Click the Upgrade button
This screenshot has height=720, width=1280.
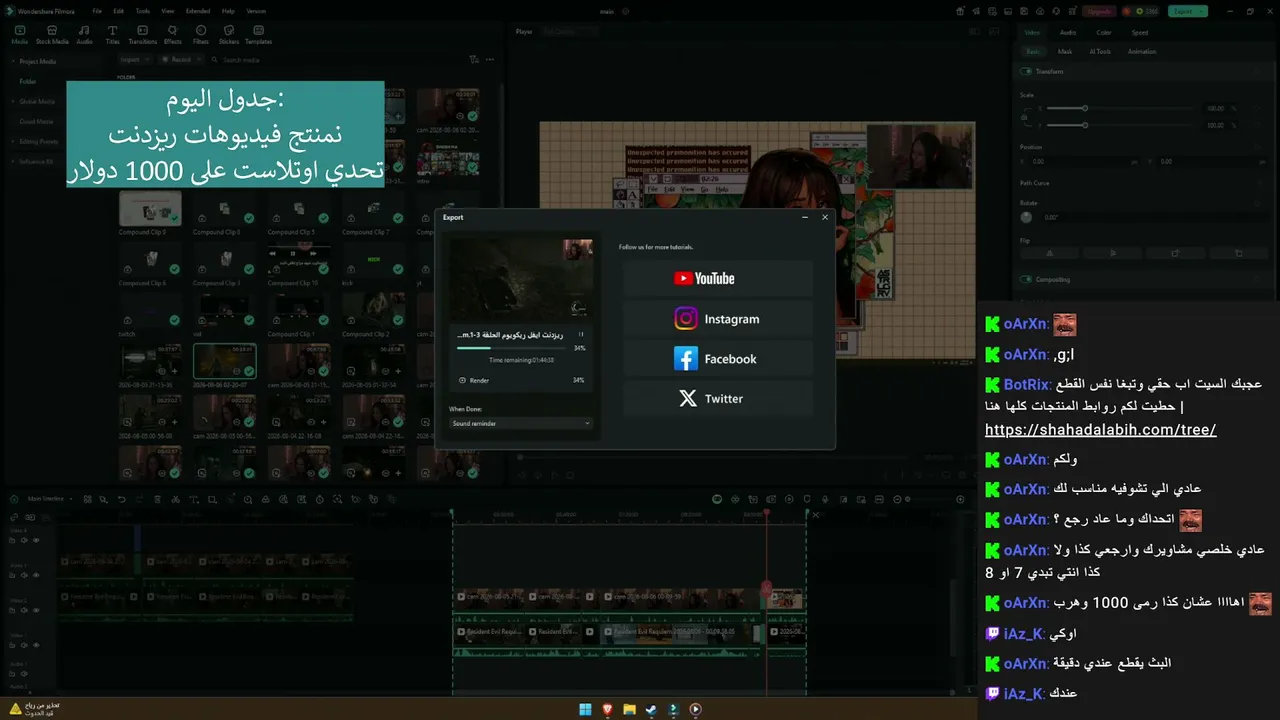point(1099,11)
